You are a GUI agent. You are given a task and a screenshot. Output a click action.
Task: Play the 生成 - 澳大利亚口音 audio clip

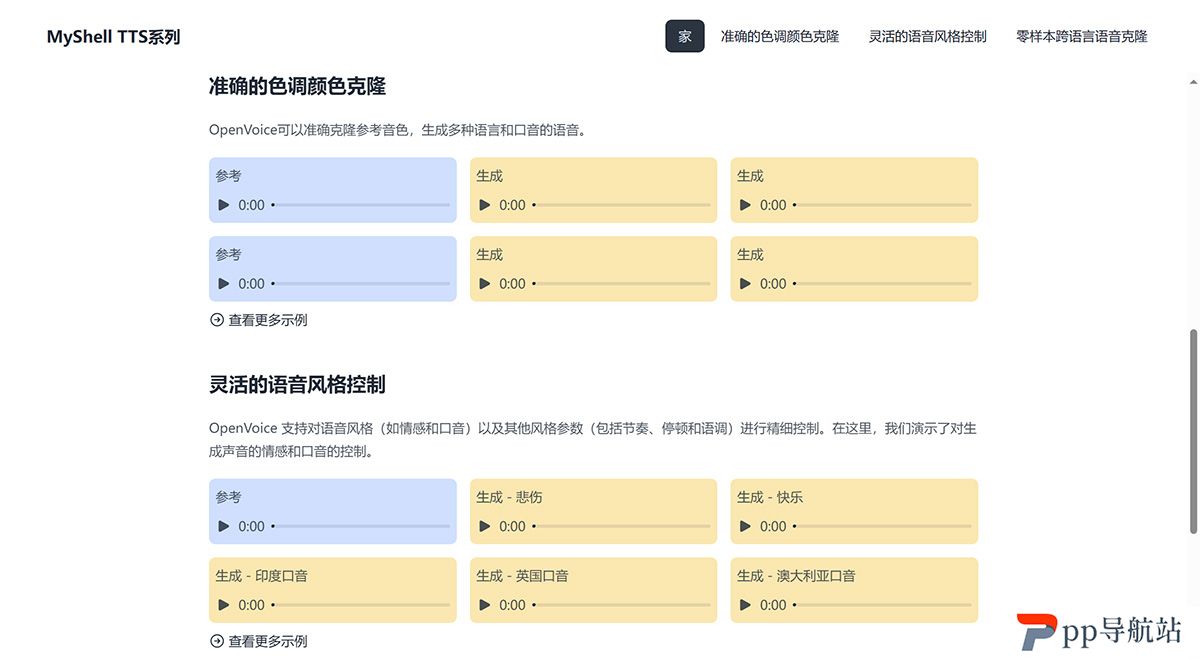(x=746, y=605)
